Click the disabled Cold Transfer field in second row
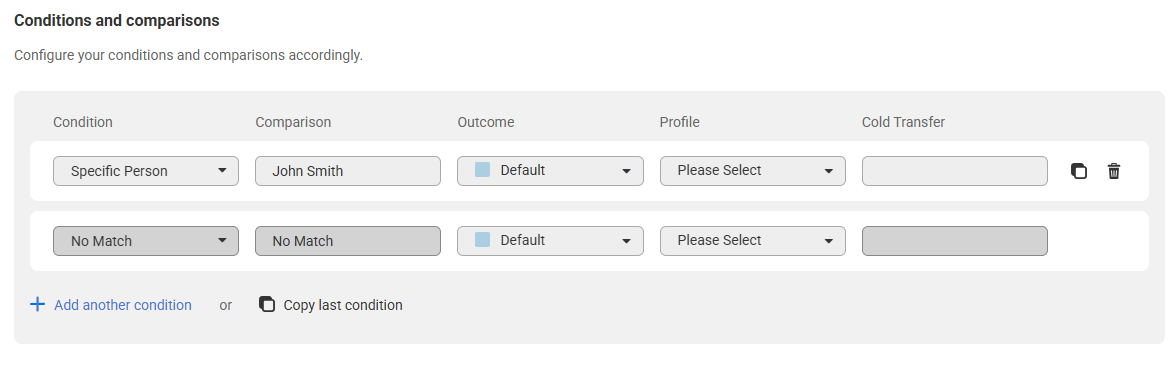The width and height of the screenshot is (1175, 367). pyautogui.click(x=955, y=241)
